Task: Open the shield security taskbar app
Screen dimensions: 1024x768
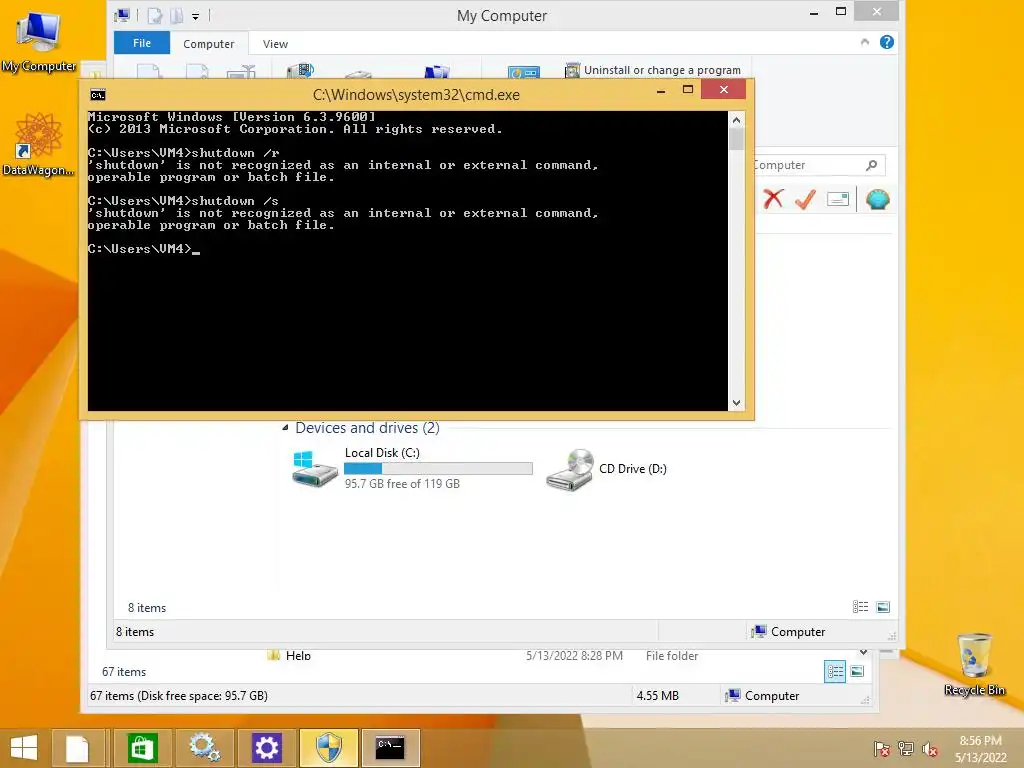Action: click(x=328, y=748)
